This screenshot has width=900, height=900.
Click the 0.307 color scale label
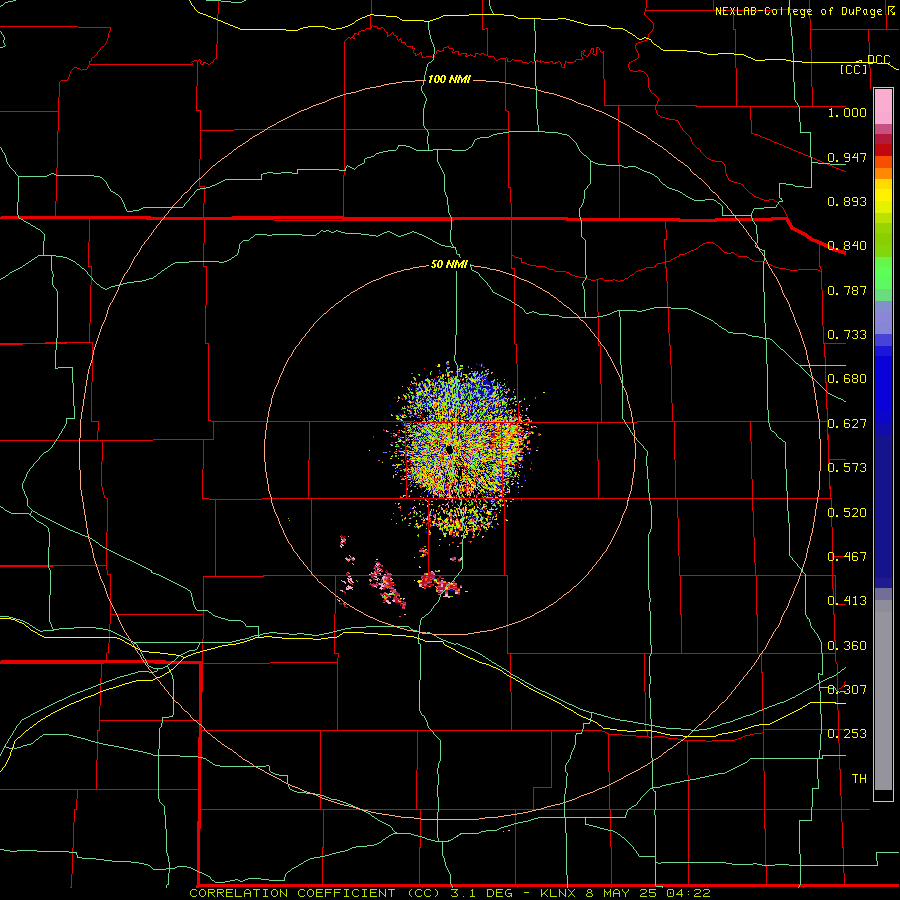click(x=847, y=690)
